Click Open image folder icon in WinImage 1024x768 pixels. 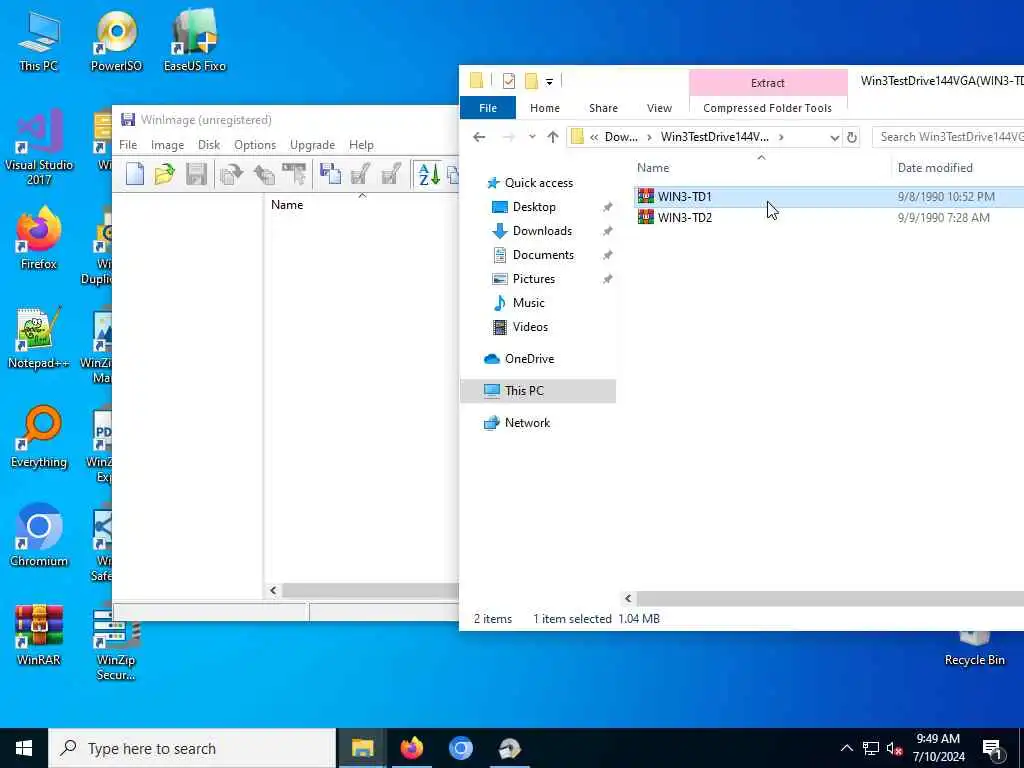tap(165, 174)
